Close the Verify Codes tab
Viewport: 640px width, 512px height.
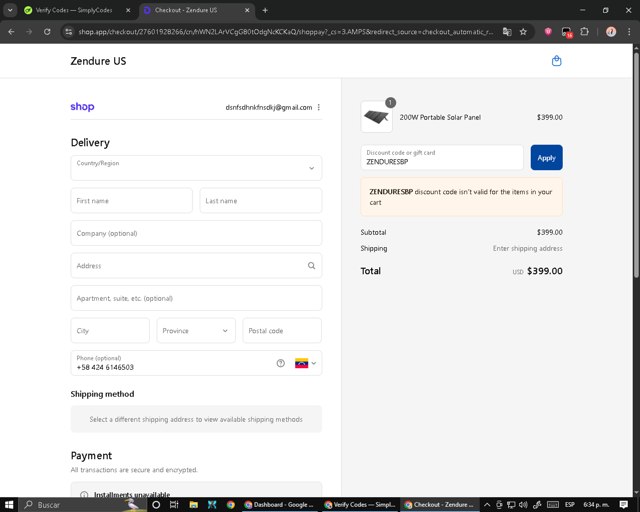[x=128, y=10]
